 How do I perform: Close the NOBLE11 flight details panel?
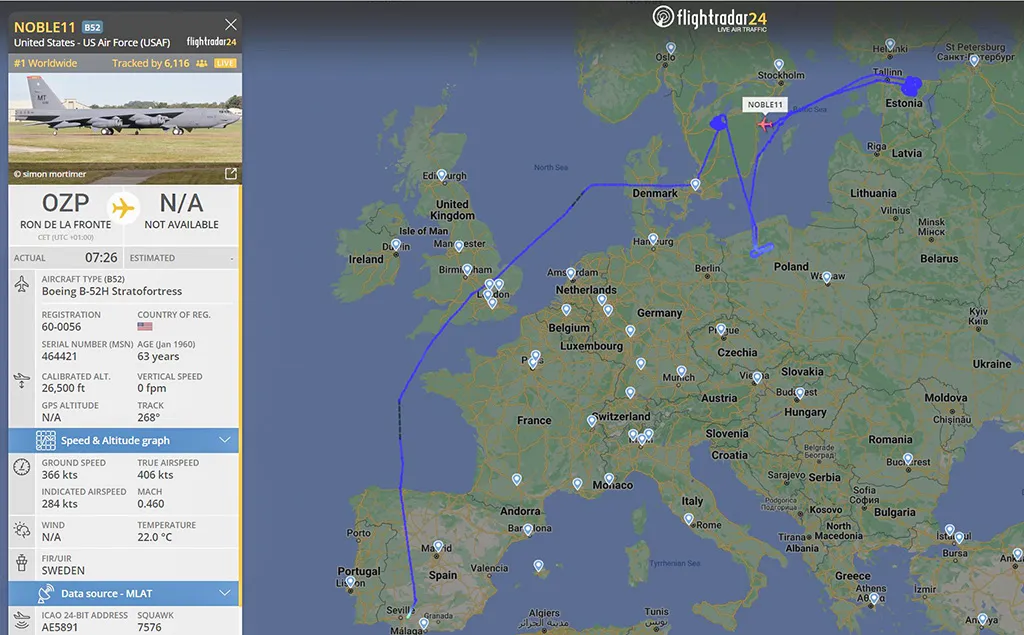click(x=231, y=25)
